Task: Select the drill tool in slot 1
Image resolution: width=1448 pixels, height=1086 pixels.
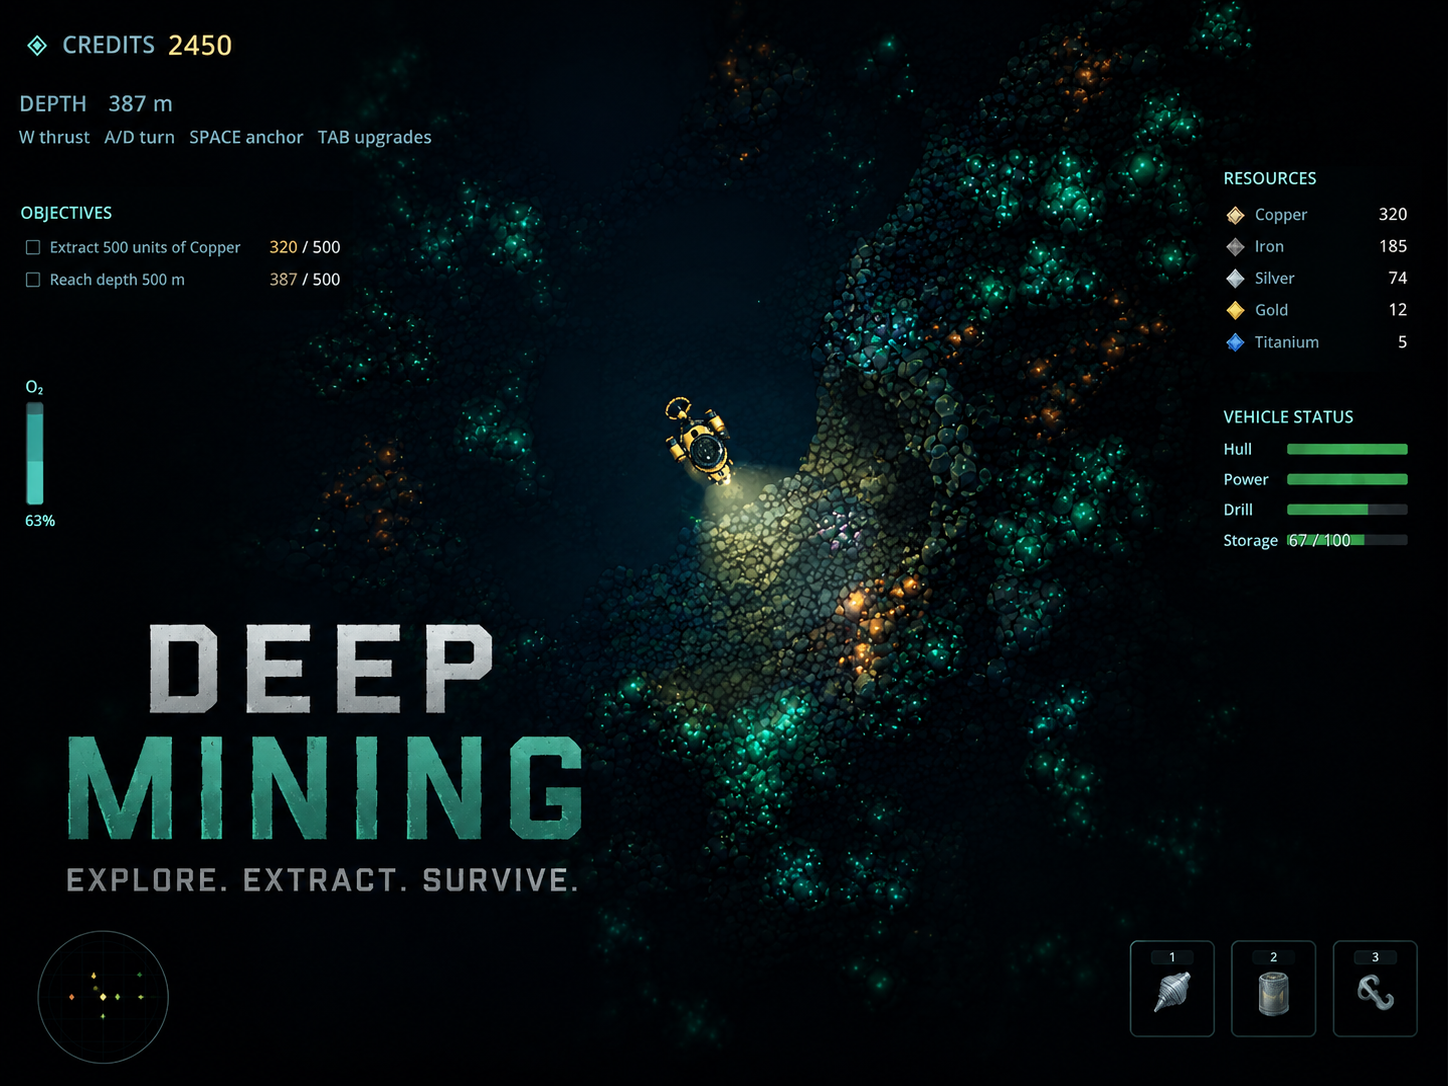Action: click(x=1172, y=988)
